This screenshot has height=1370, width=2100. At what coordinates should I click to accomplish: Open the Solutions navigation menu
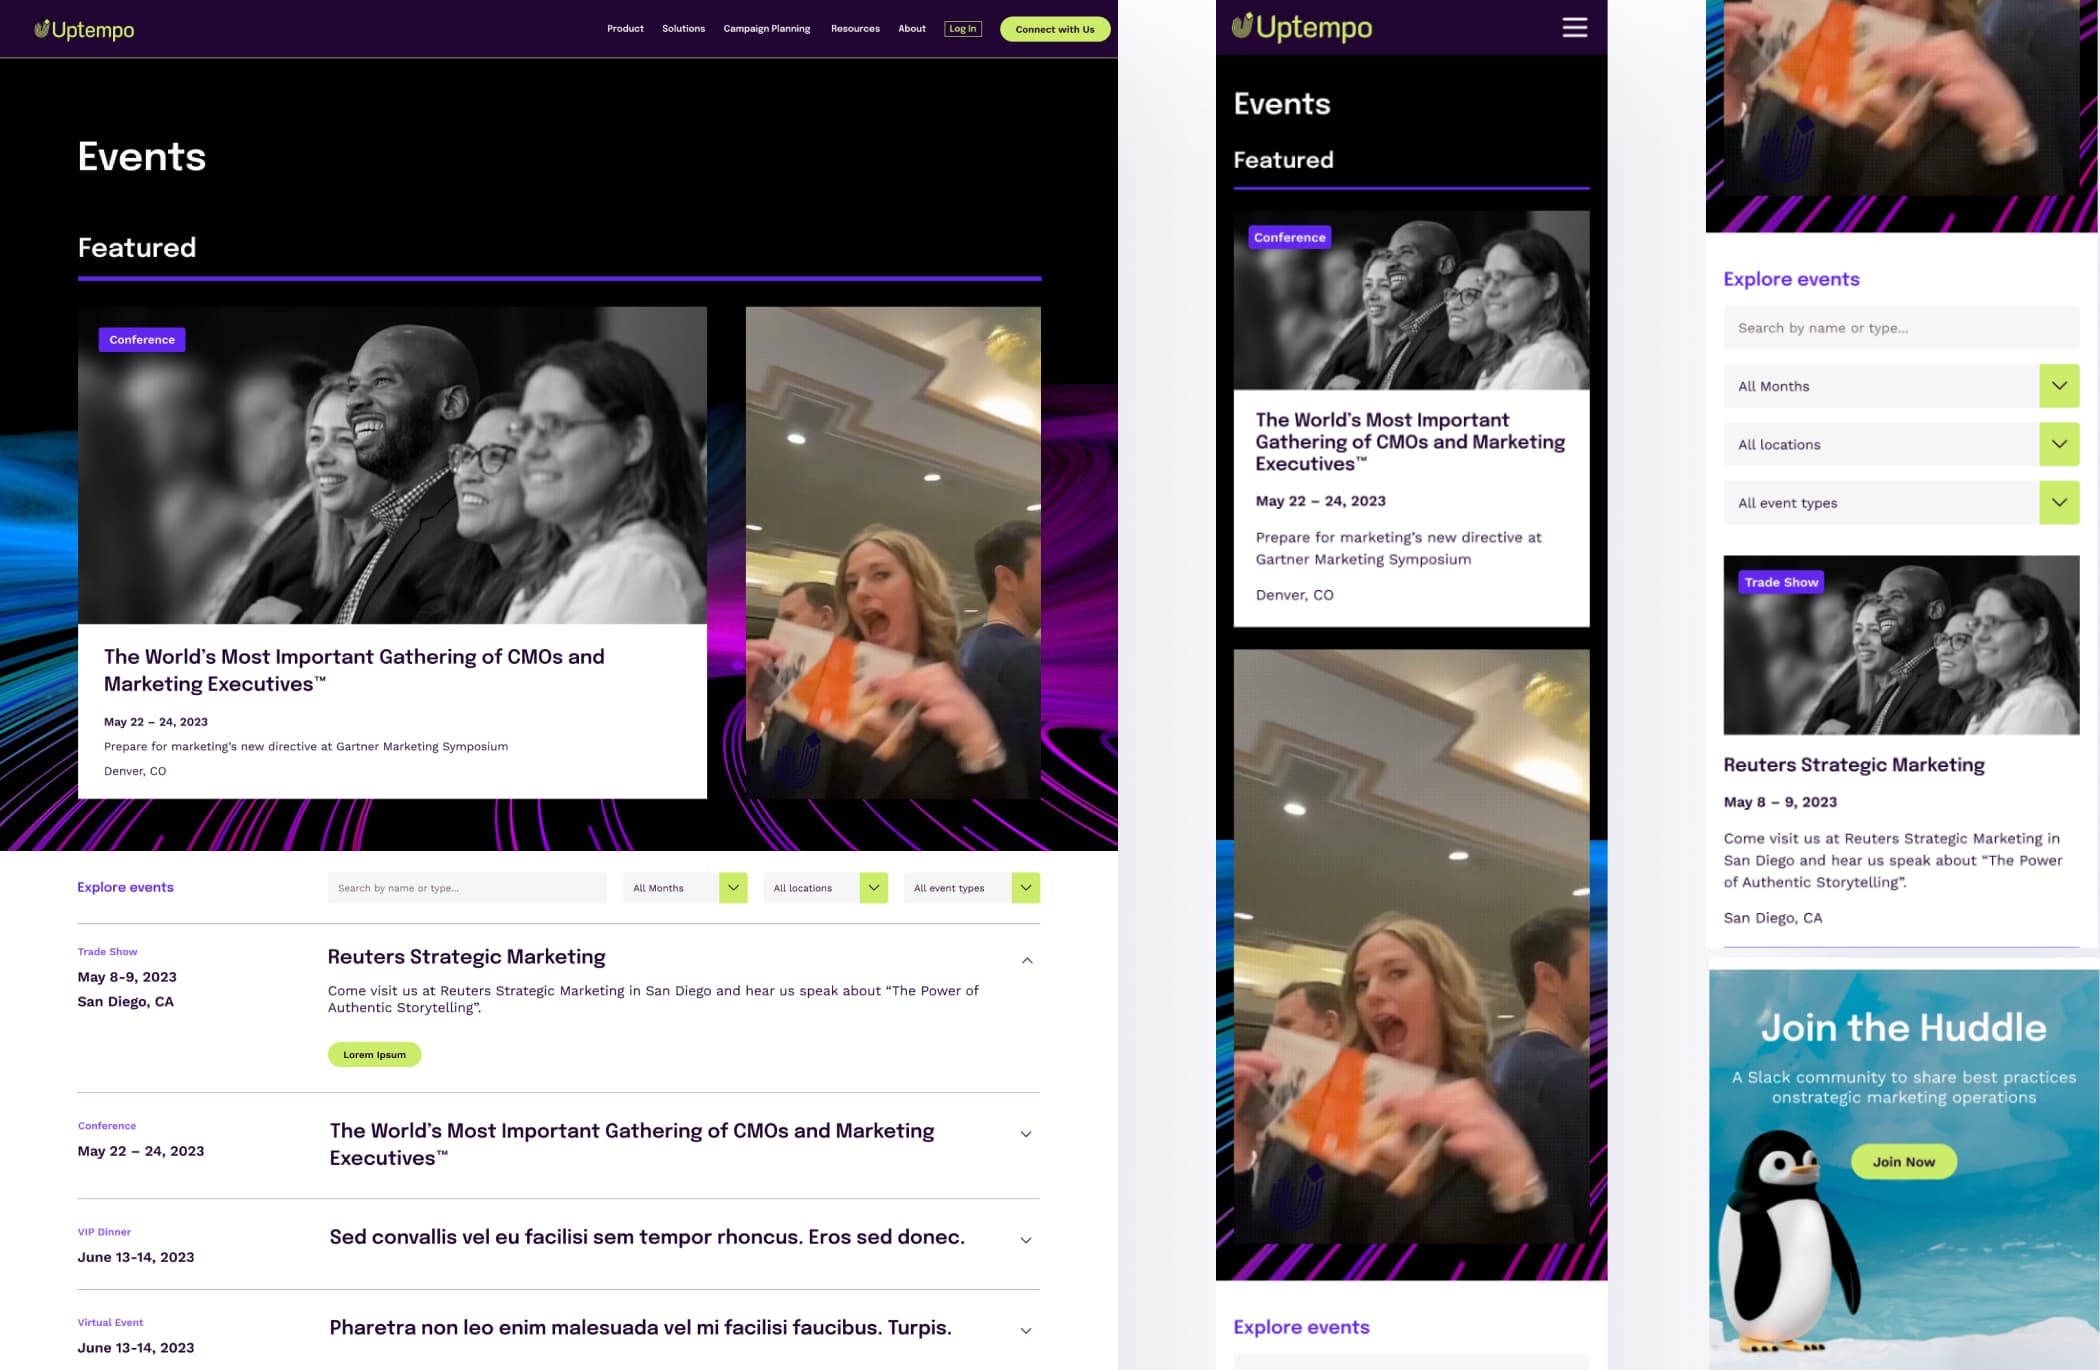[x=683, y=28]
